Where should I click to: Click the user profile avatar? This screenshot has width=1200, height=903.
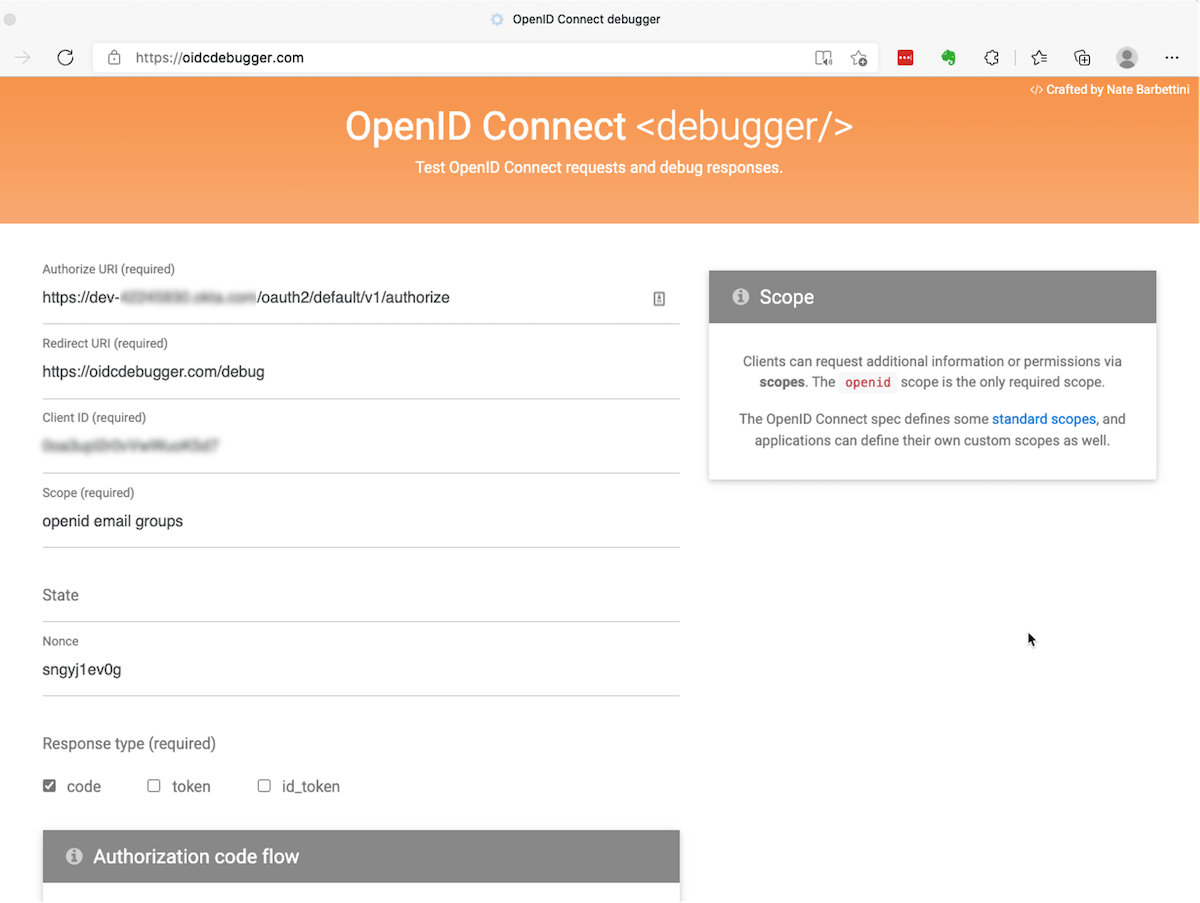[1127, 58]
